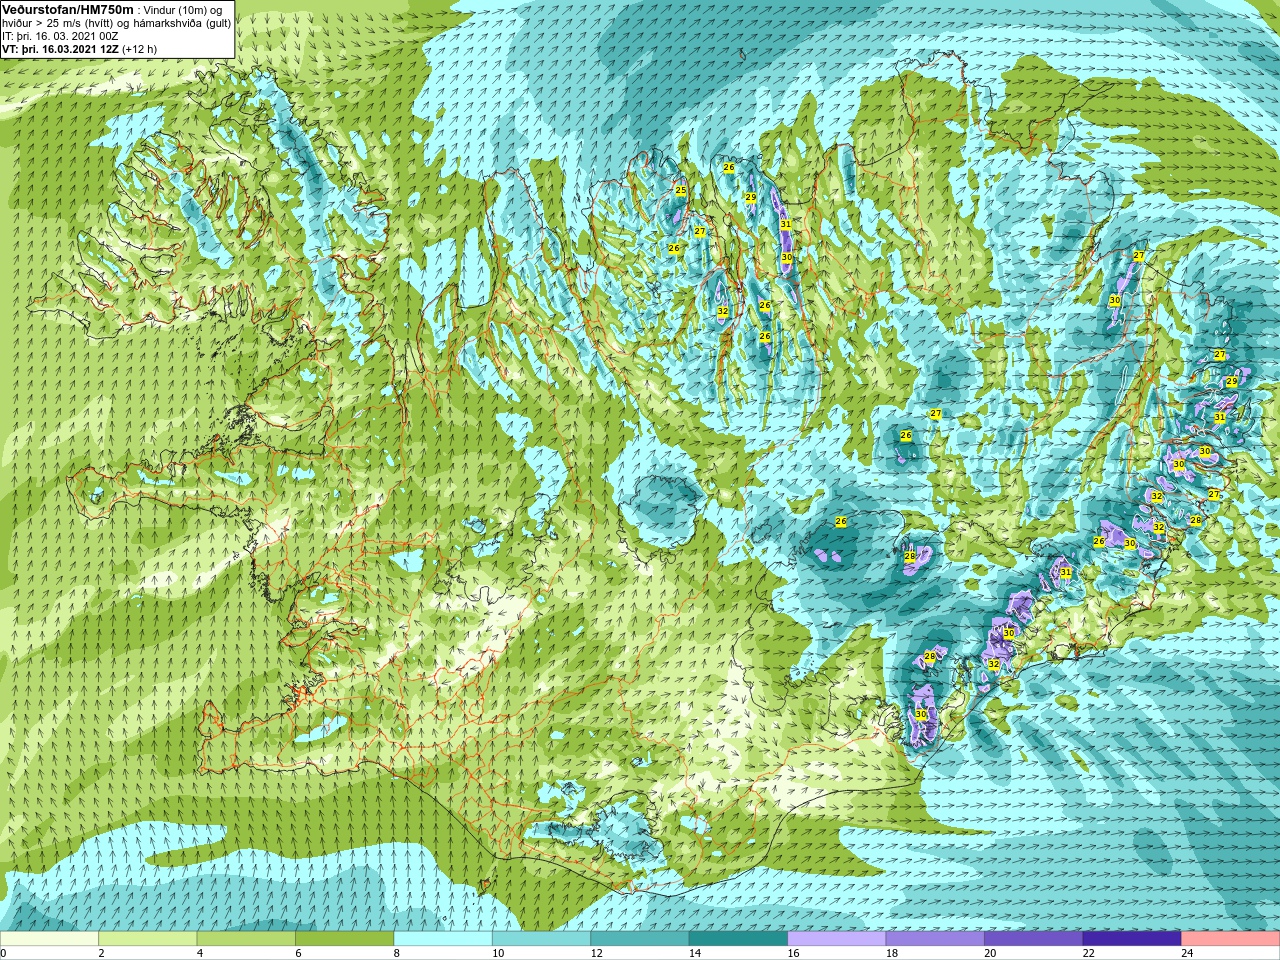This screenshot has height=960, width=1280.
Task: Click the medium purple 18–20 m/s legend swatch
Action: coord(935,939)
